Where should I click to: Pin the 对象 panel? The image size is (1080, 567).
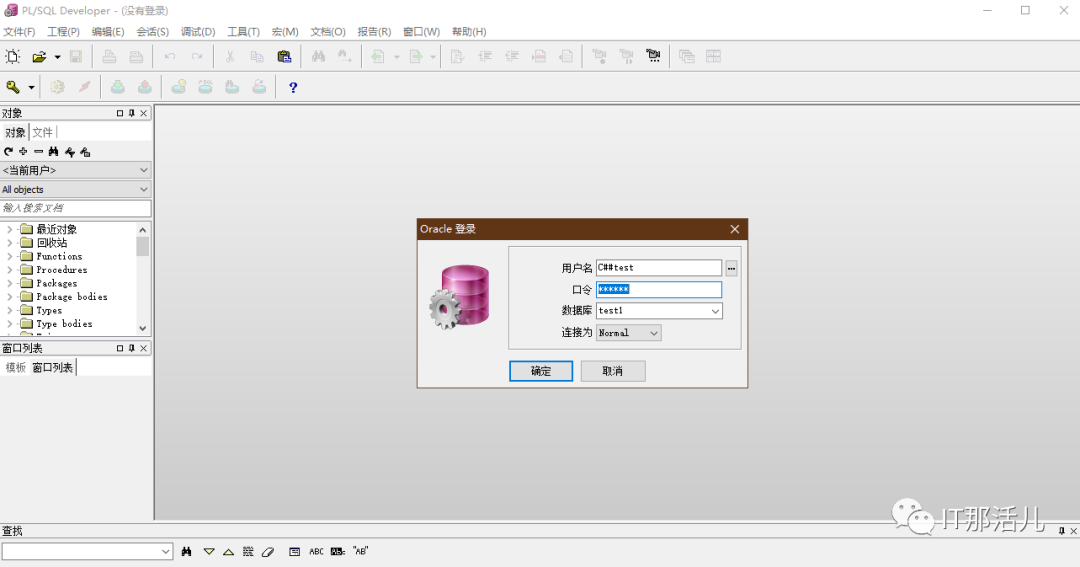point(132,113)
